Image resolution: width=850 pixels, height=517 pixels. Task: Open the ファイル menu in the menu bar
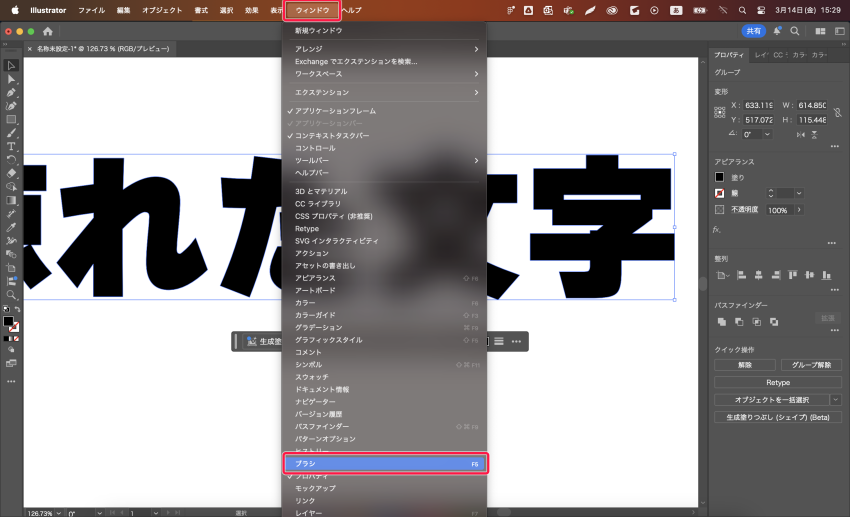pos(92,10)
